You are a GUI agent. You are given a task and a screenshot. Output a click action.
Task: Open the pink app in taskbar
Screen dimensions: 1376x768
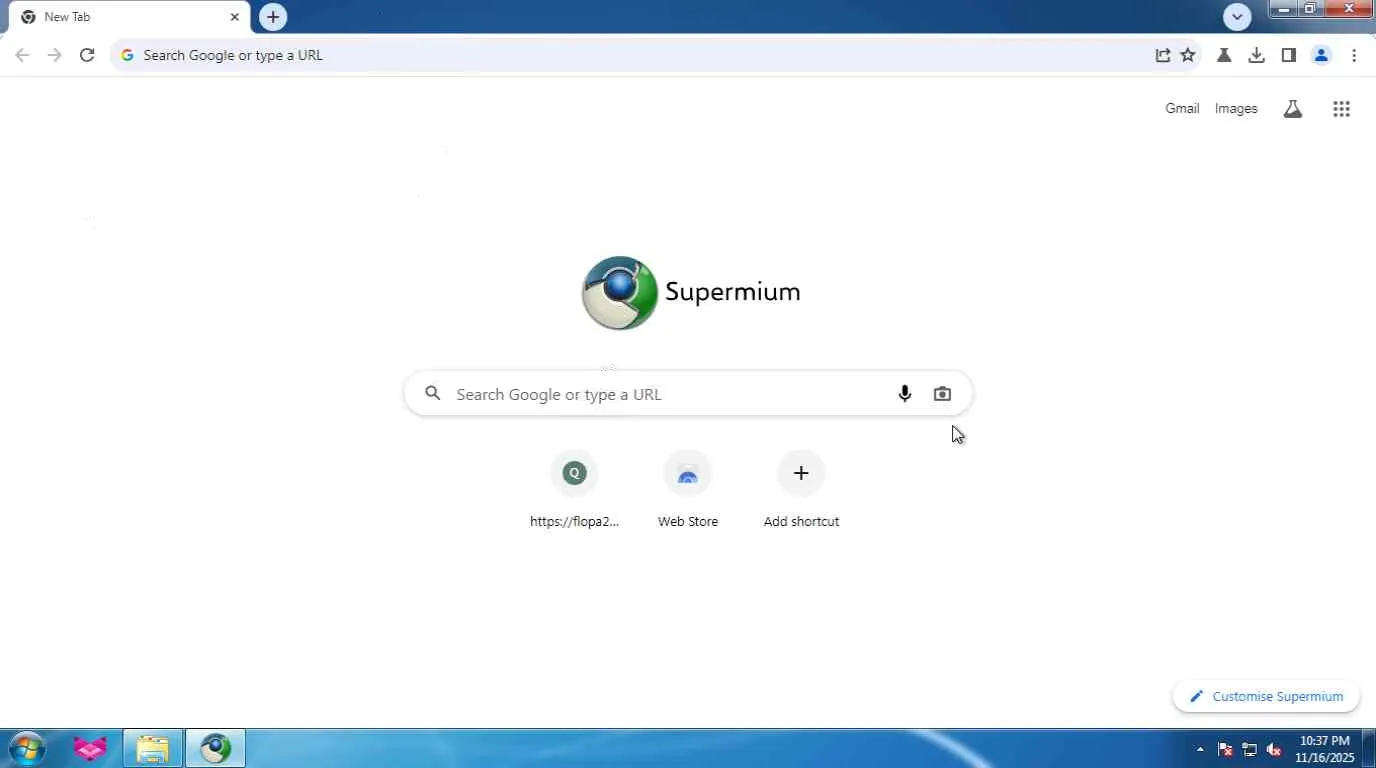click(90, 748)
